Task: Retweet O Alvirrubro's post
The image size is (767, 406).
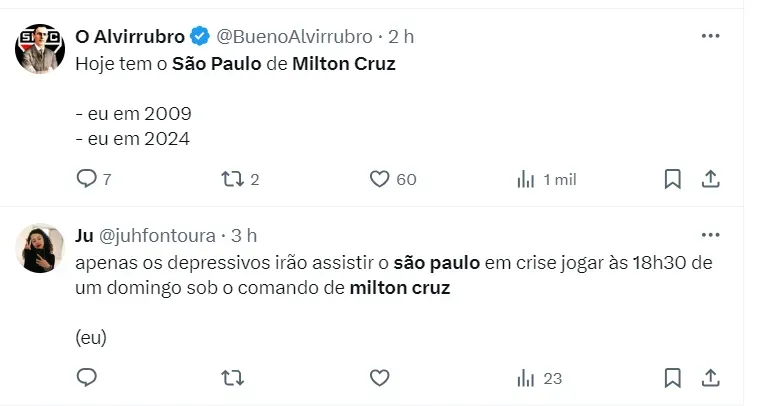Action: click(x=232, y=179)
